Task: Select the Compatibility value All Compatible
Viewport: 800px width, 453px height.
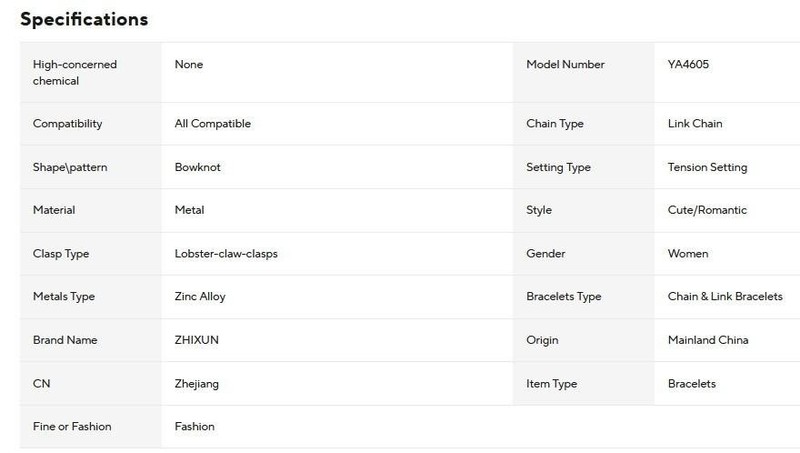Action: point(213,123)
